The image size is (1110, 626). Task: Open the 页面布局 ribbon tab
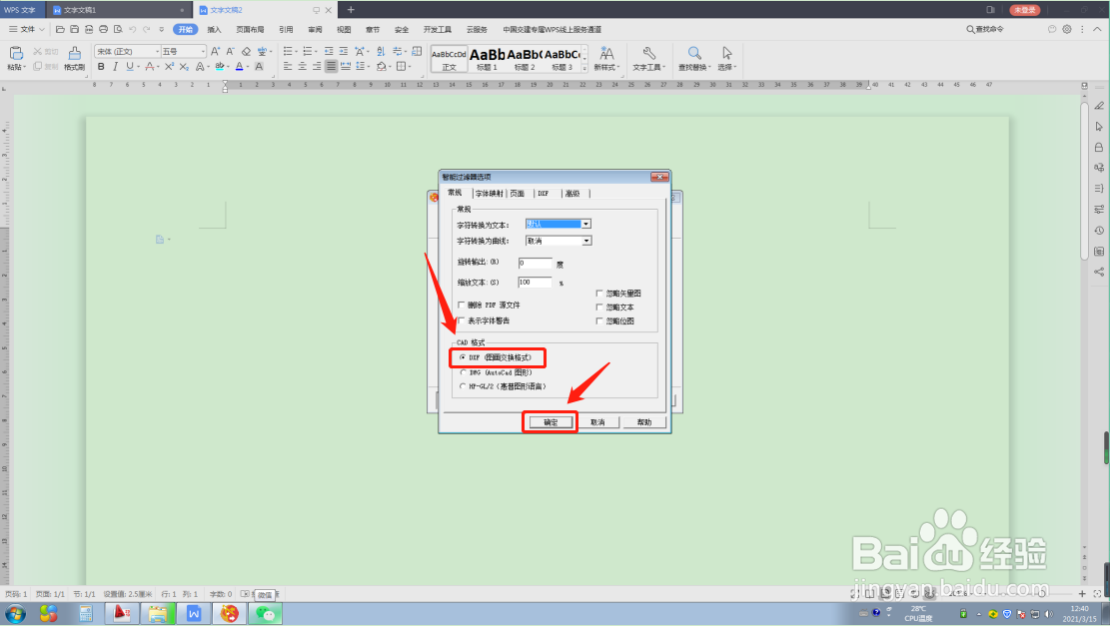click(250, 30)
